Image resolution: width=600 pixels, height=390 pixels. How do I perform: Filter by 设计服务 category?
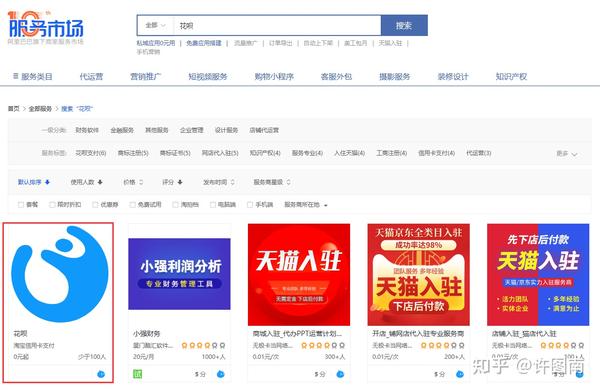(x=227, y=130)
